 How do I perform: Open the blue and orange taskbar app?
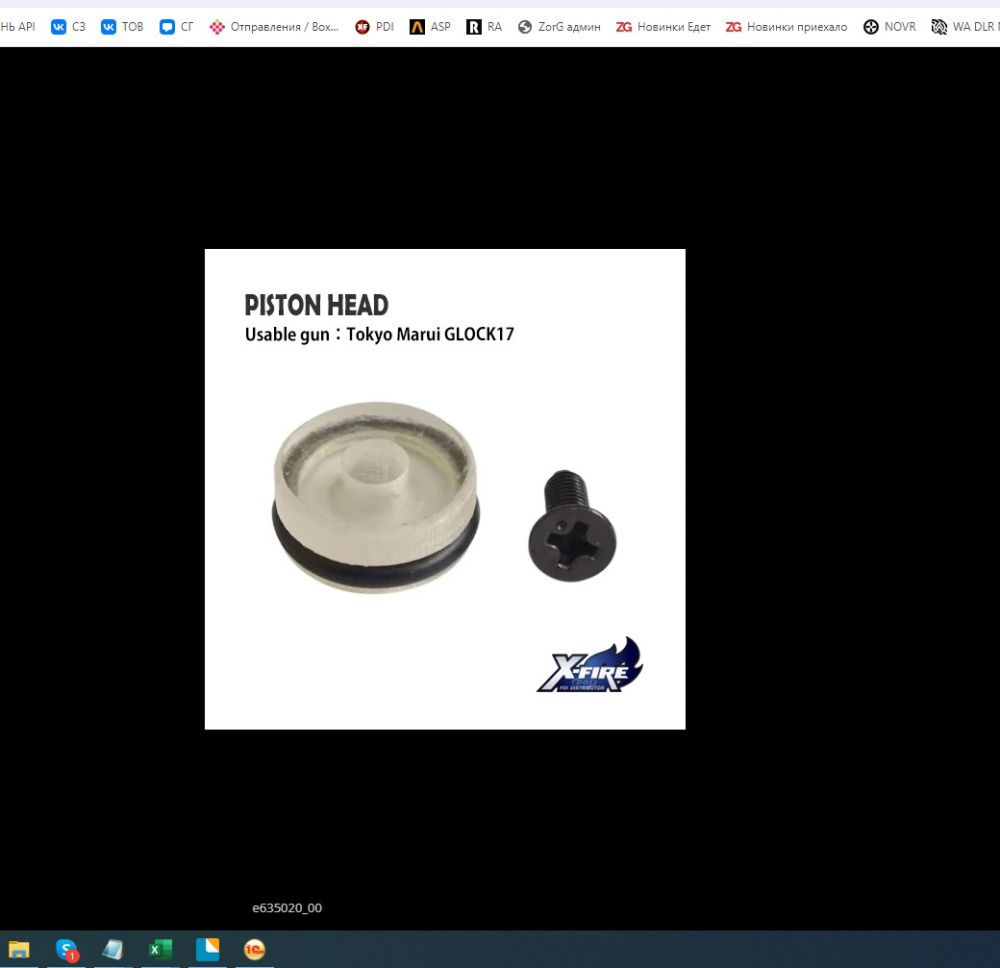207,950
